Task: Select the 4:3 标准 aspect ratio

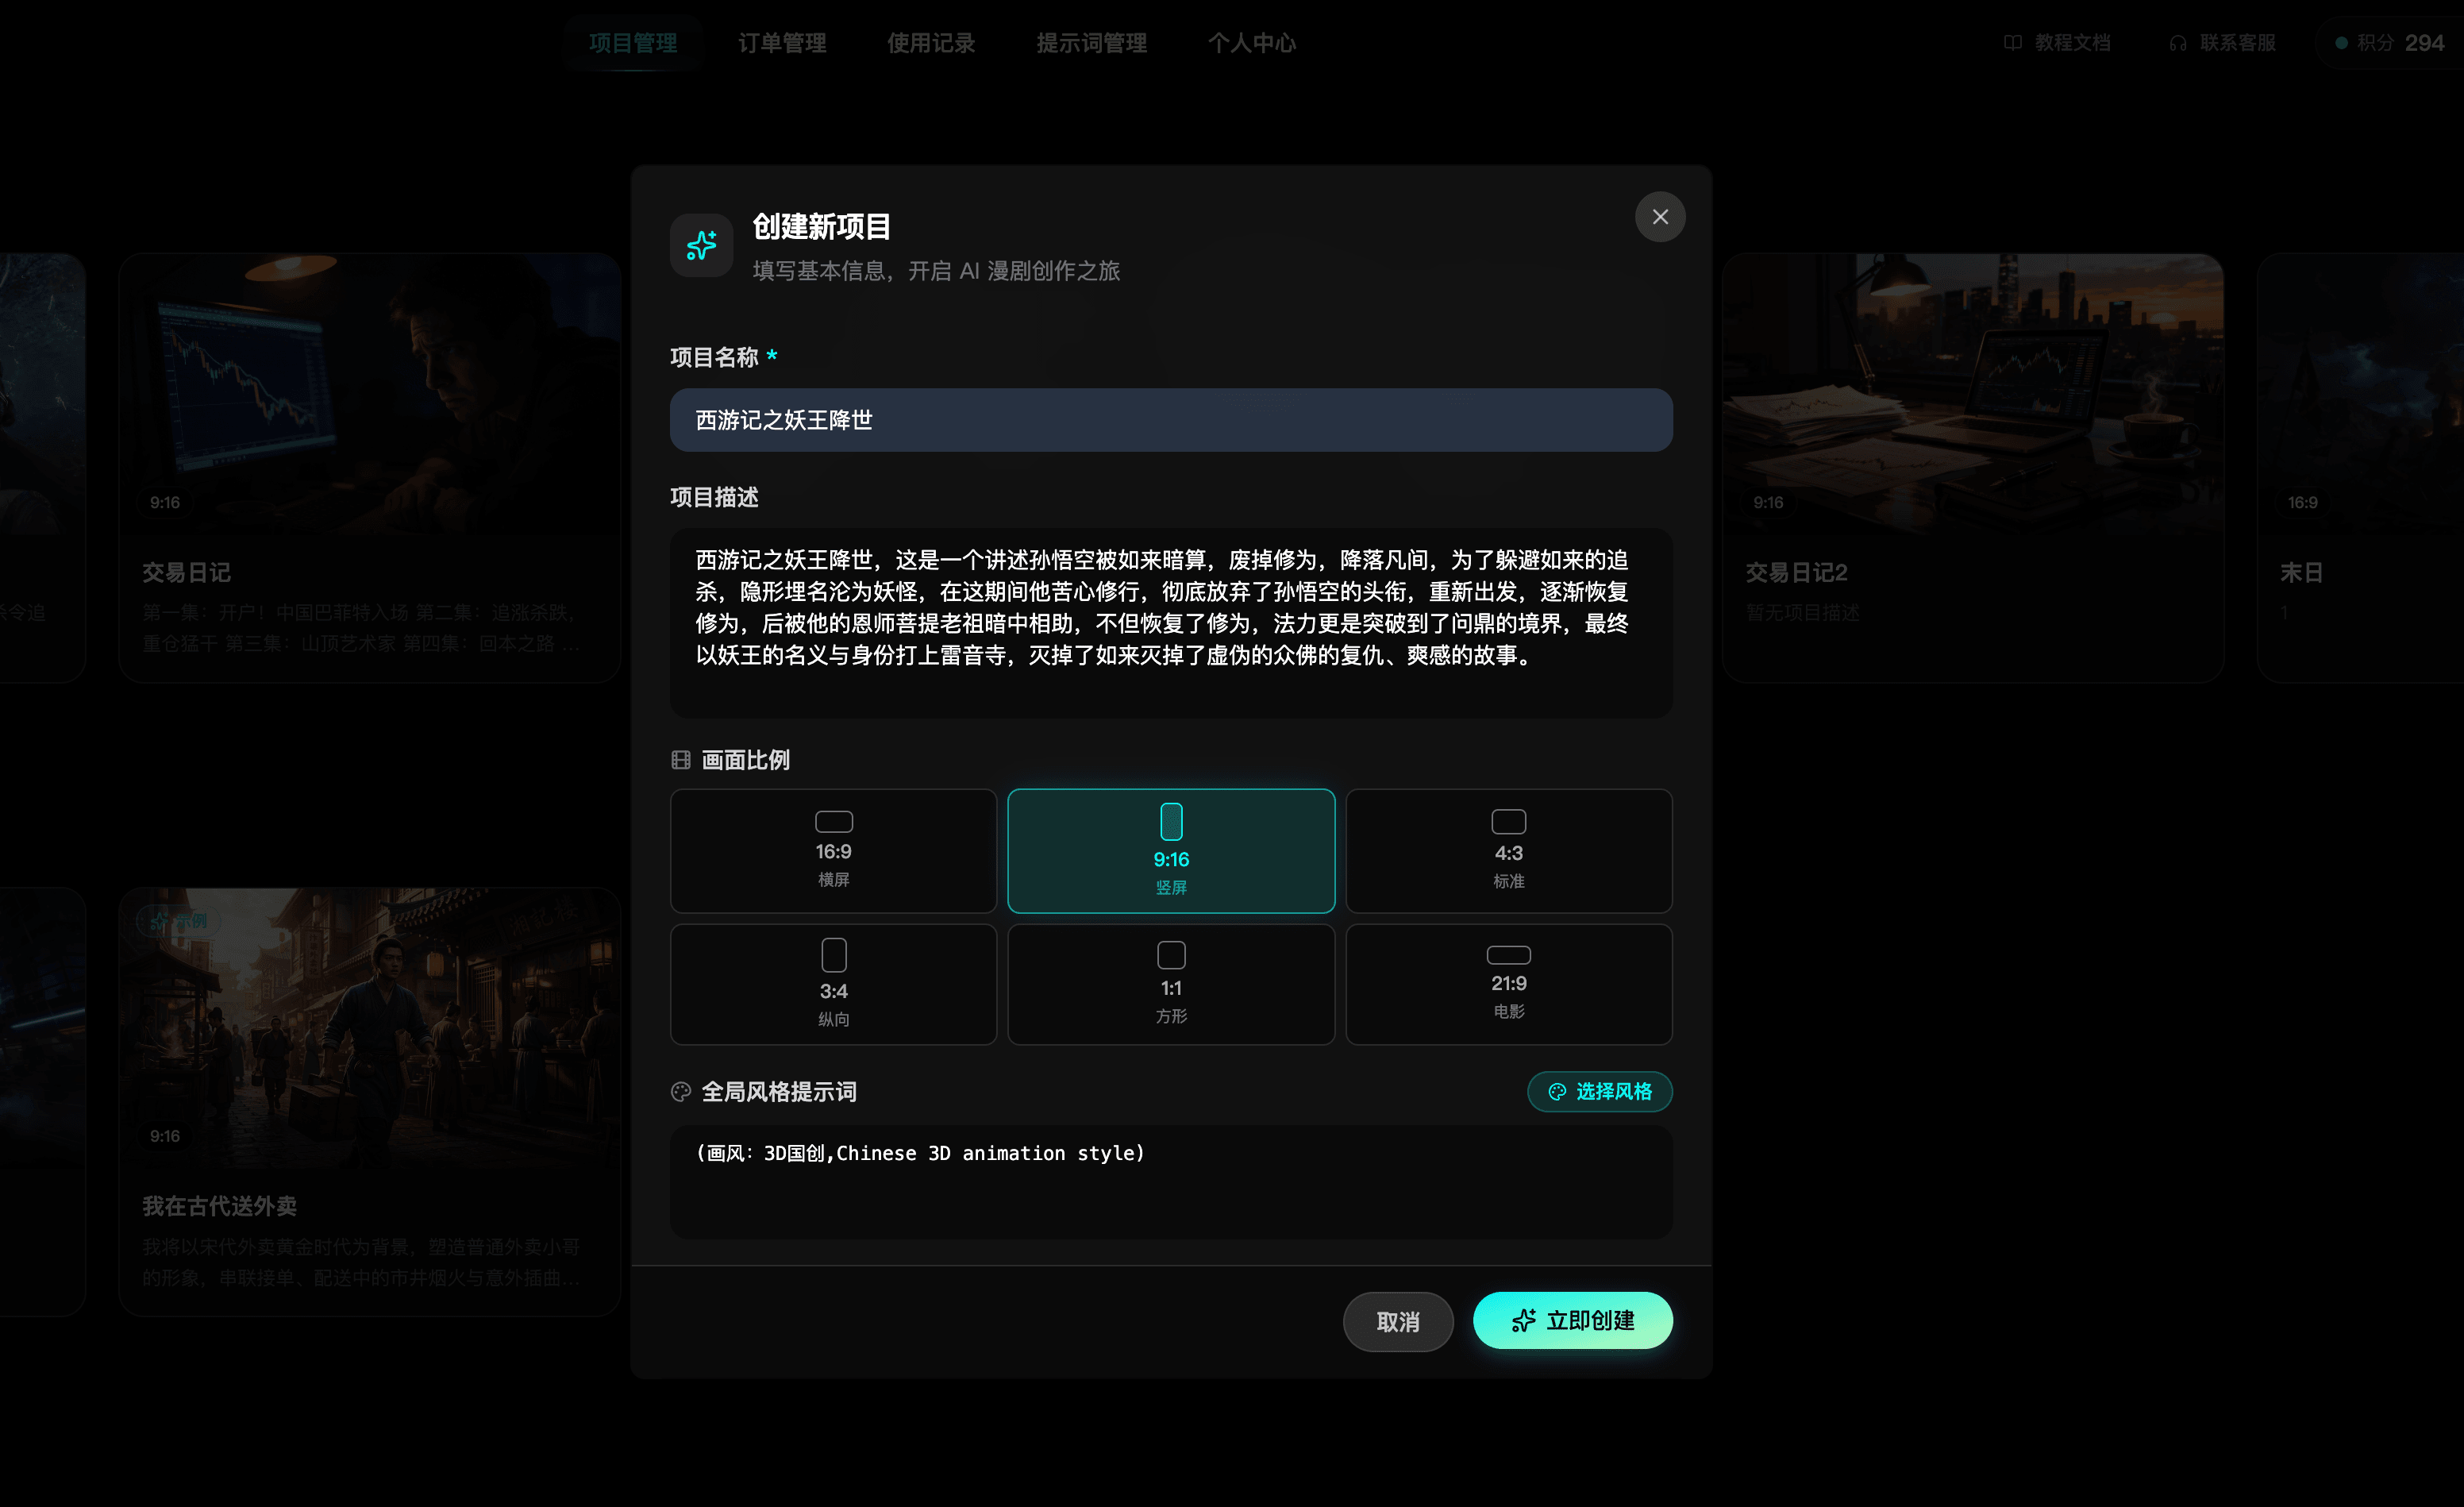Action: click(1509, 851)
